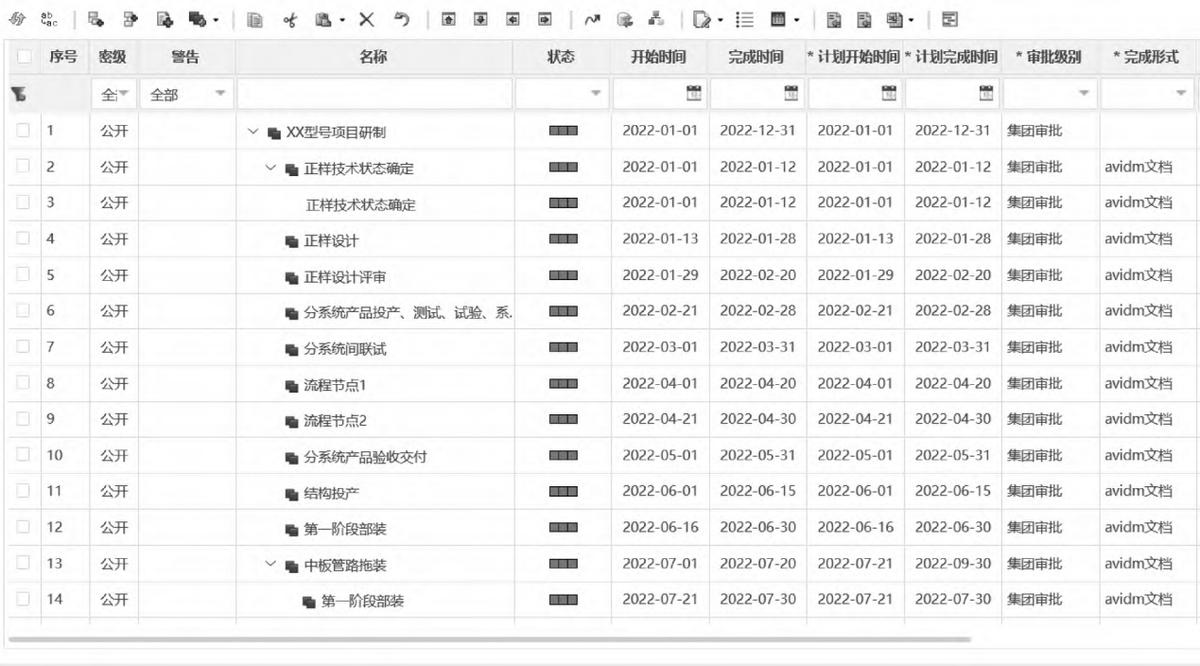Click the folder icon beside 正样设计 task
The height and width of the screenshot is (666, 1200).
click(x=291, y=241)
